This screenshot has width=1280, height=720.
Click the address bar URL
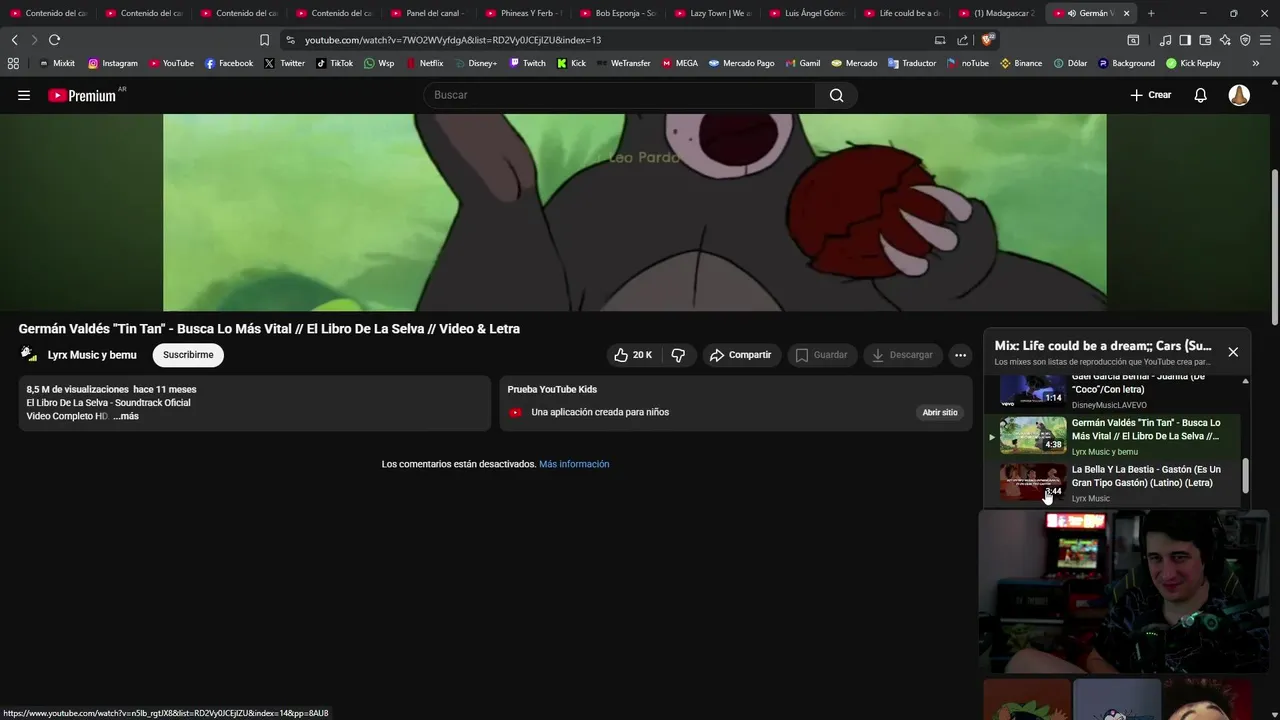453,40
